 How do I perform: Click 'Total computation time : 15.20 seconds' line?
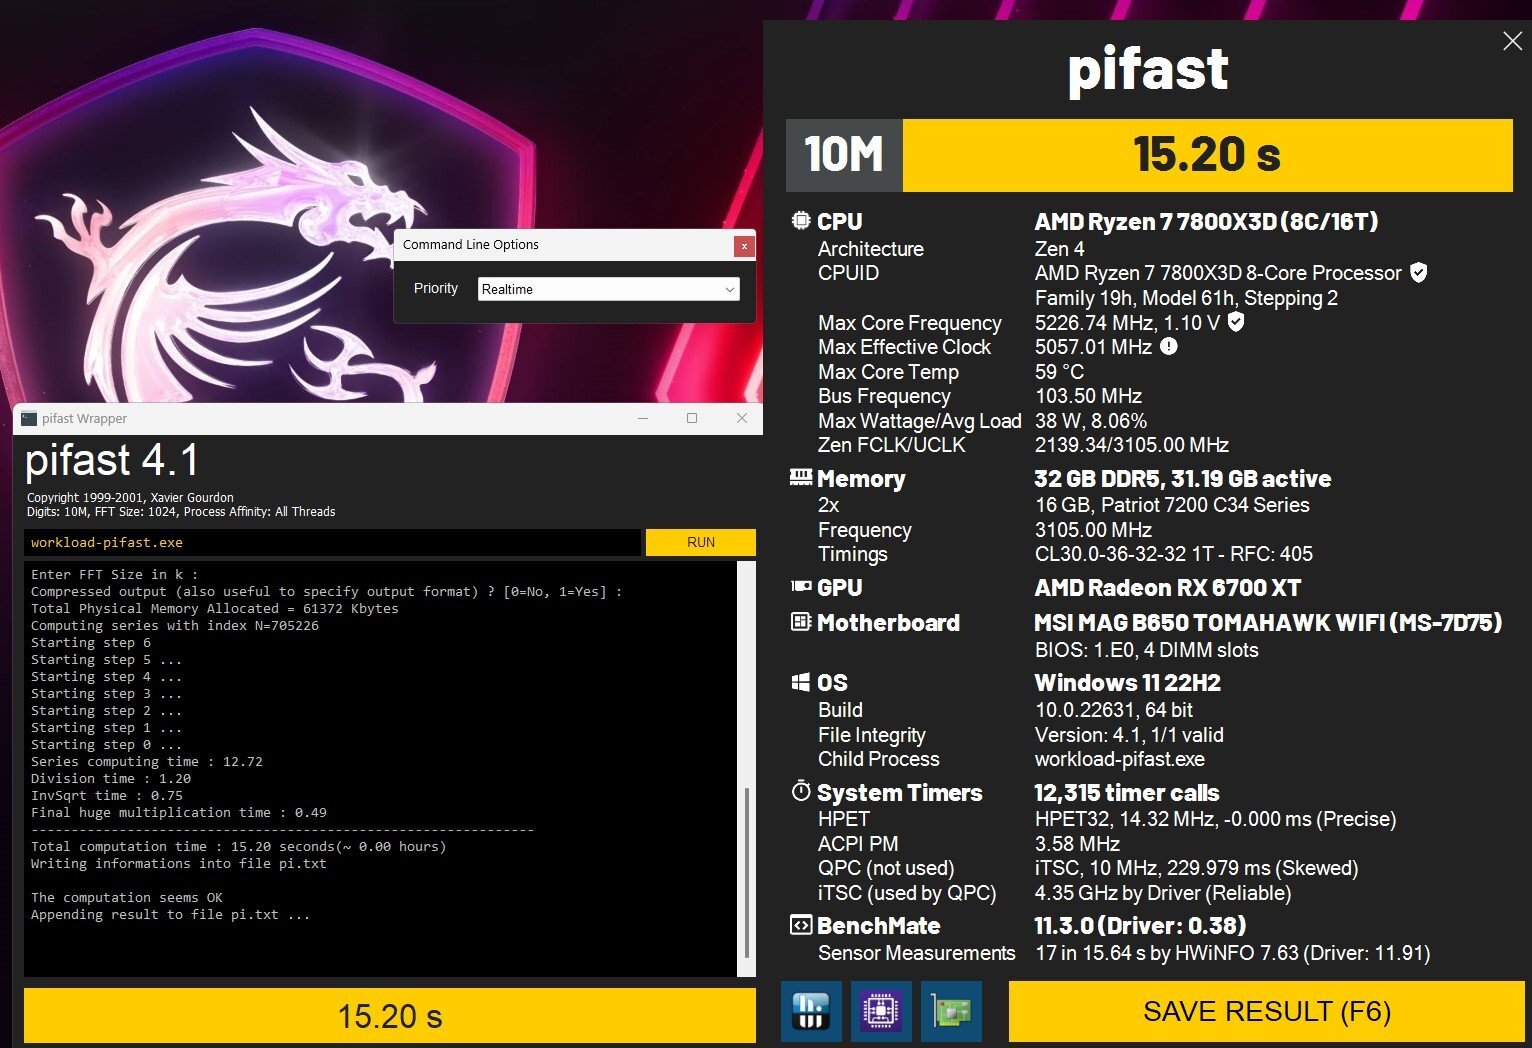point(238,846)
